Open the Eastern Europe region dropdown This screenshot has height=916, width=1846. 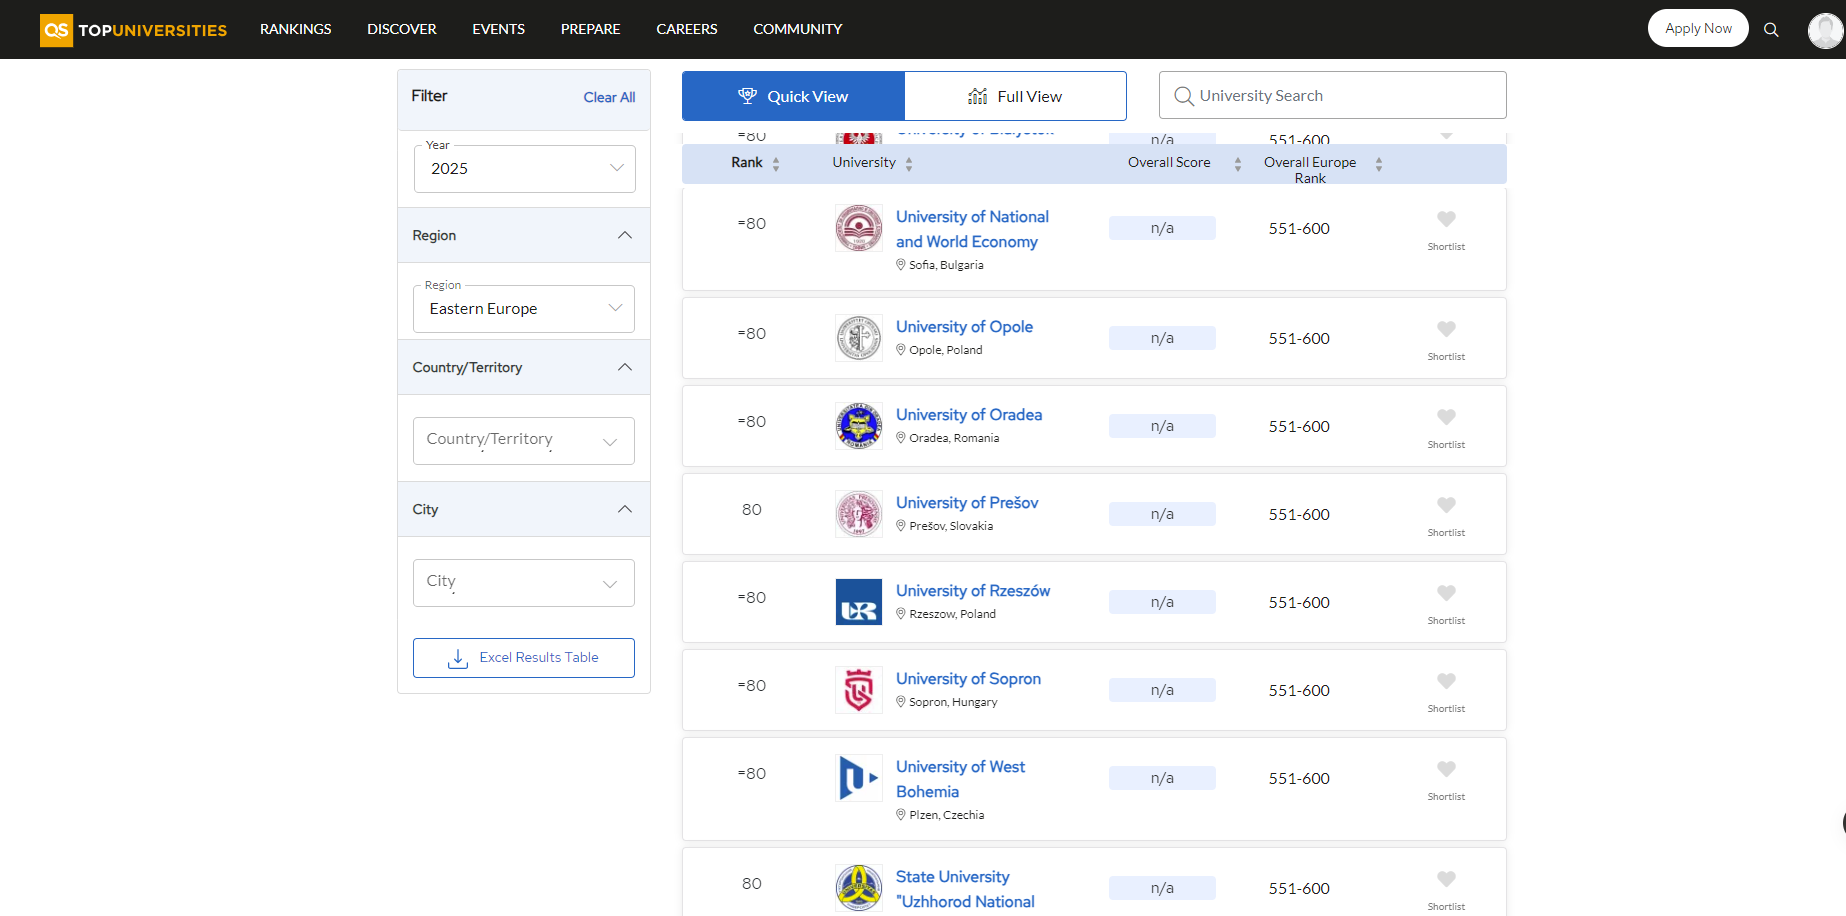[524, 309]
